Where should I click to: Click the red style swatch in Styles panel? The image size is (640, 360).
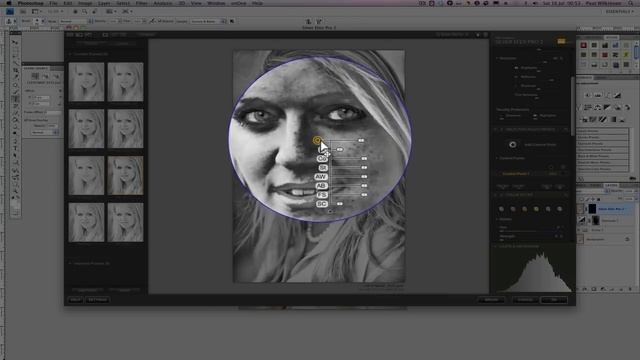[x=583, y=45]
